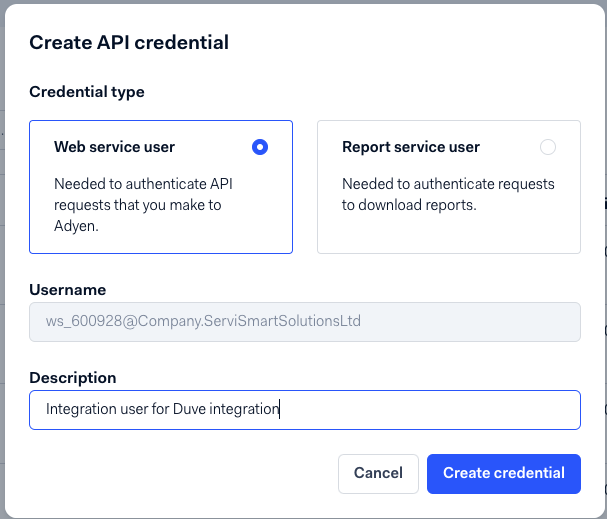Image resolution: width=607 pixels, height=519 pixels.
Task: Select the Web service user radio button
Action: pos(260,147)
